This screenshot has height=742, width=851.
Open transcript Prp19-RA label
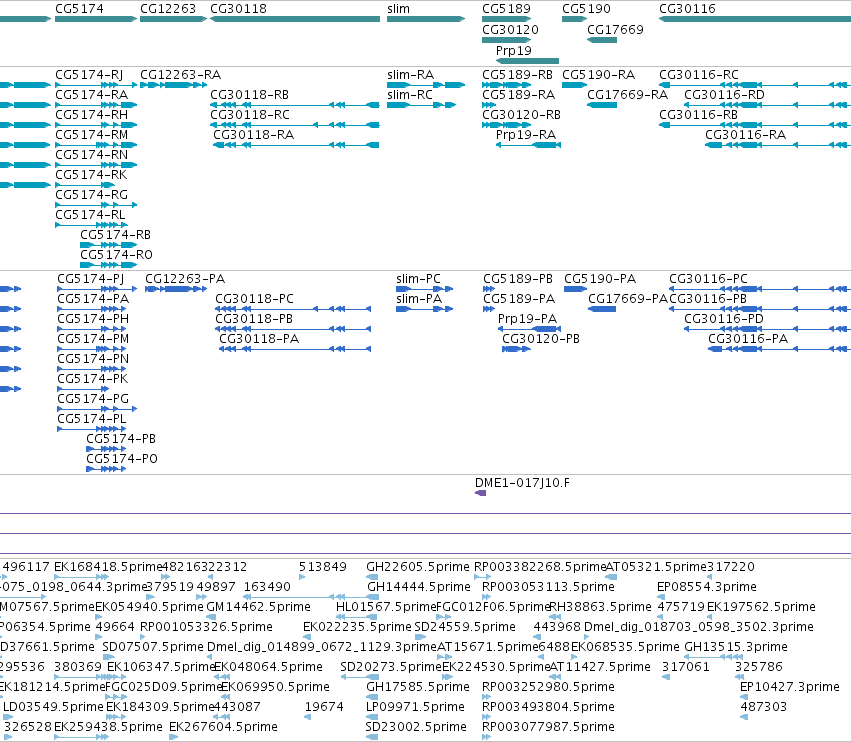(x=526, y=135)
